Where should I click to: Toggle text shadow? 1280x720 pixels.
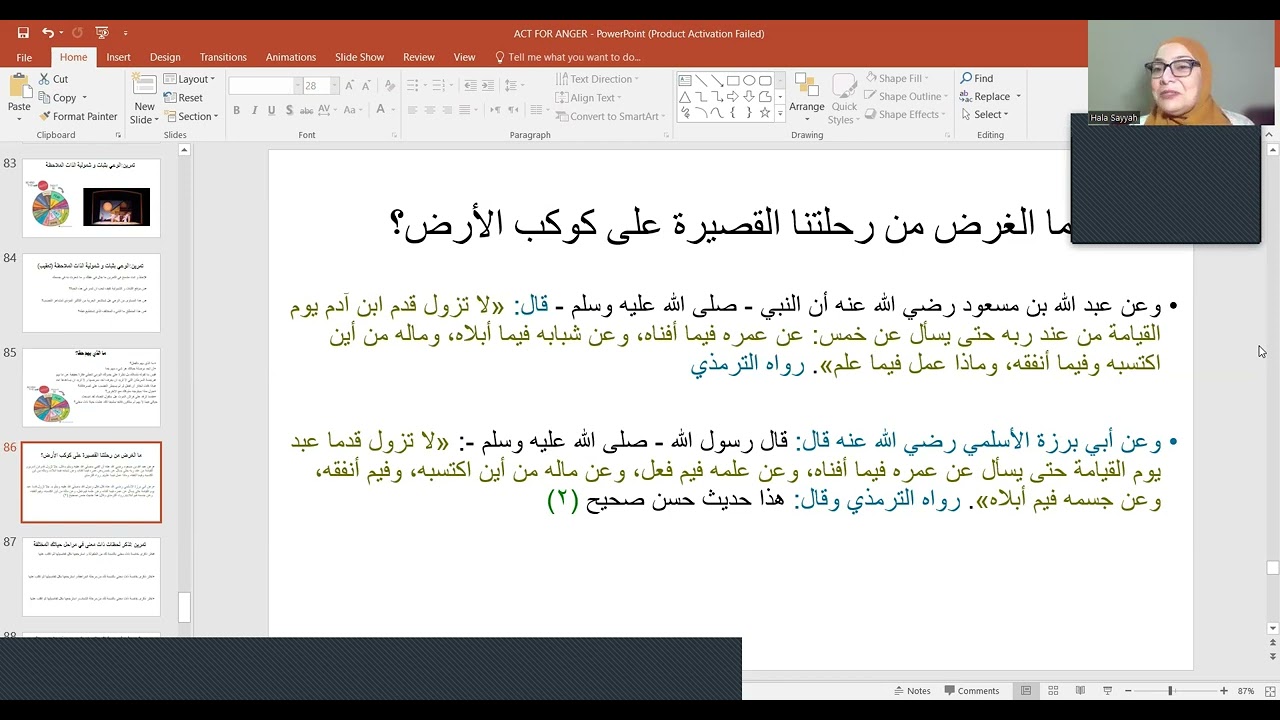point(289,110)
